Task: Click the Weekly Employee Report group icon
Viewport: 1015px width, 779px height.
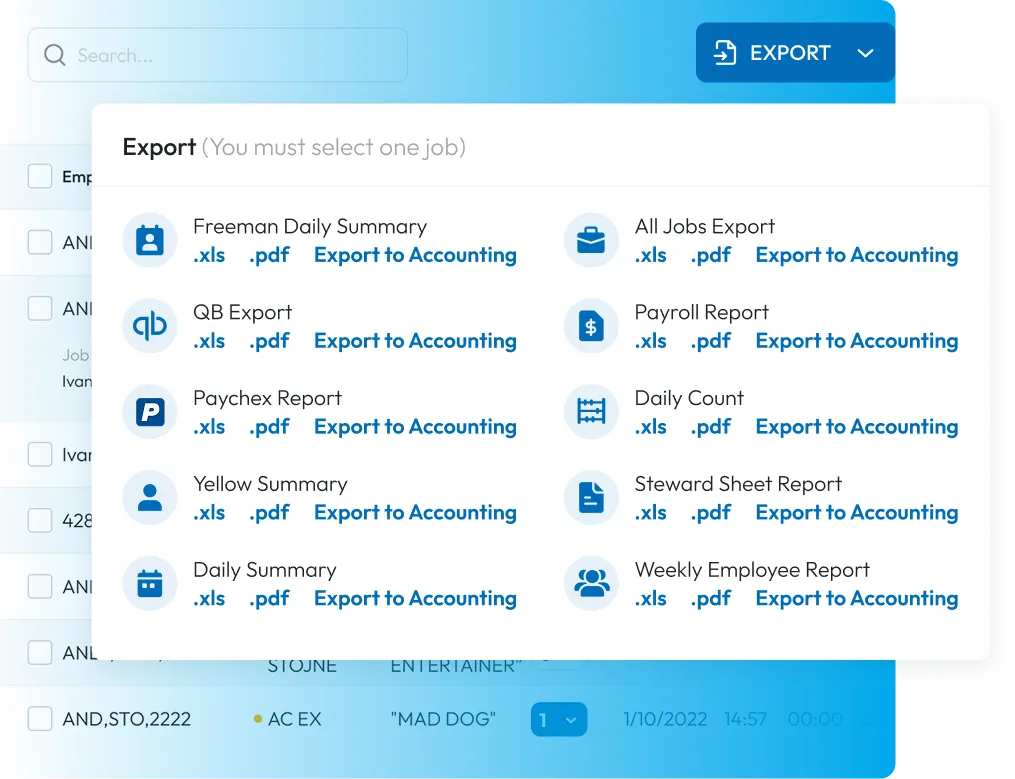Action: coord(591,584)
